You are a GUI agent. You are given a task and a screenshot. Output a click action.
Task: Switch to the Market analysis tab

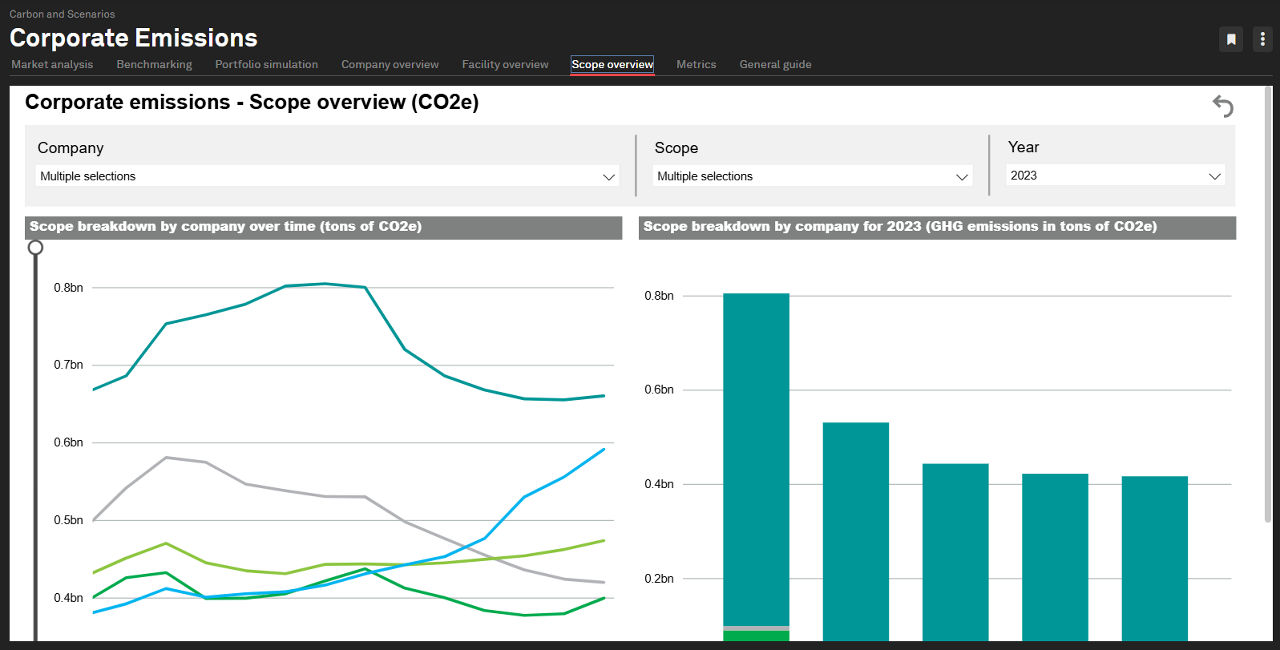coord(52,64)
